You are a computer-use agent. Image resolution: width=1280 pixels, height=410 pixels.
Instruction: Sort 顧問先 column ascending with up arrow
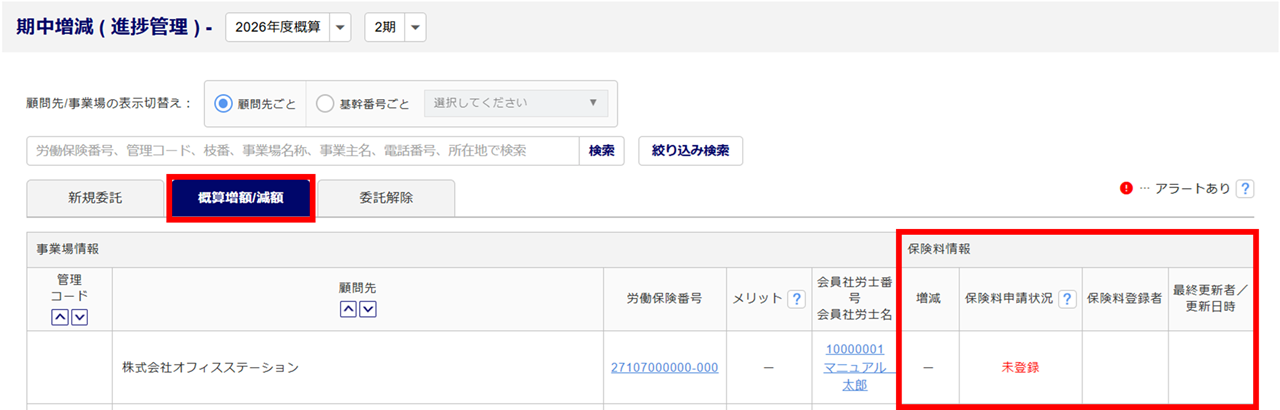coord(349,309)
